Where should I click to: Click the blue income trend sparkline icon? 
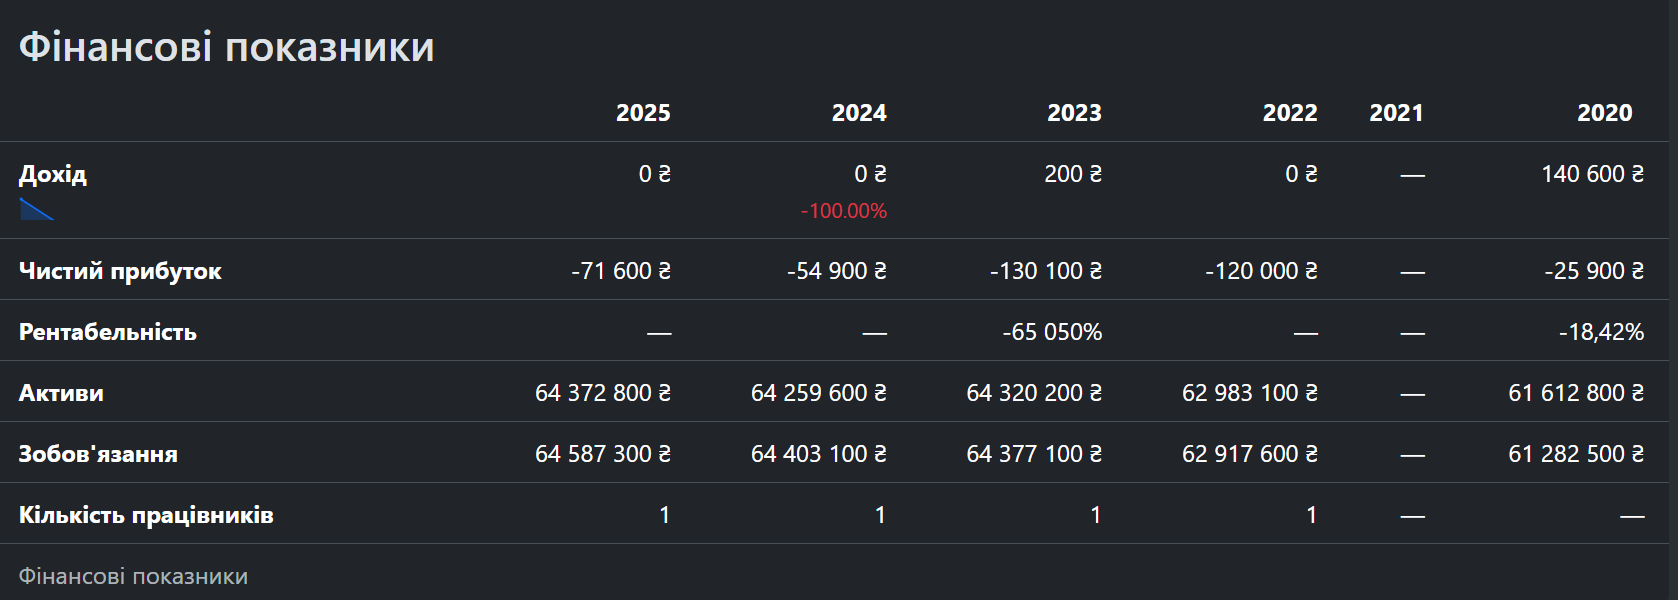tap(37, 209)
